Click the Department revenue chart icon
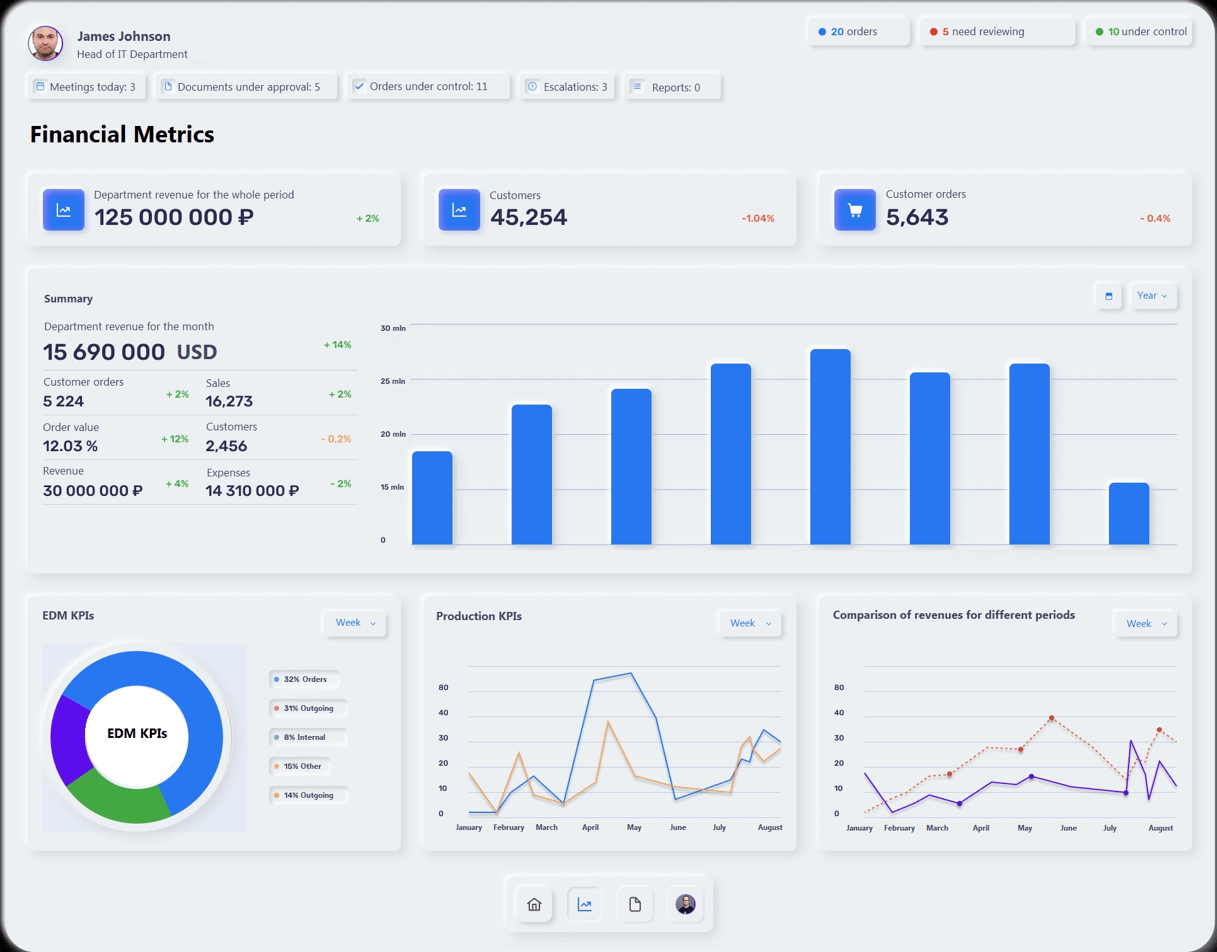 point(63,210)
